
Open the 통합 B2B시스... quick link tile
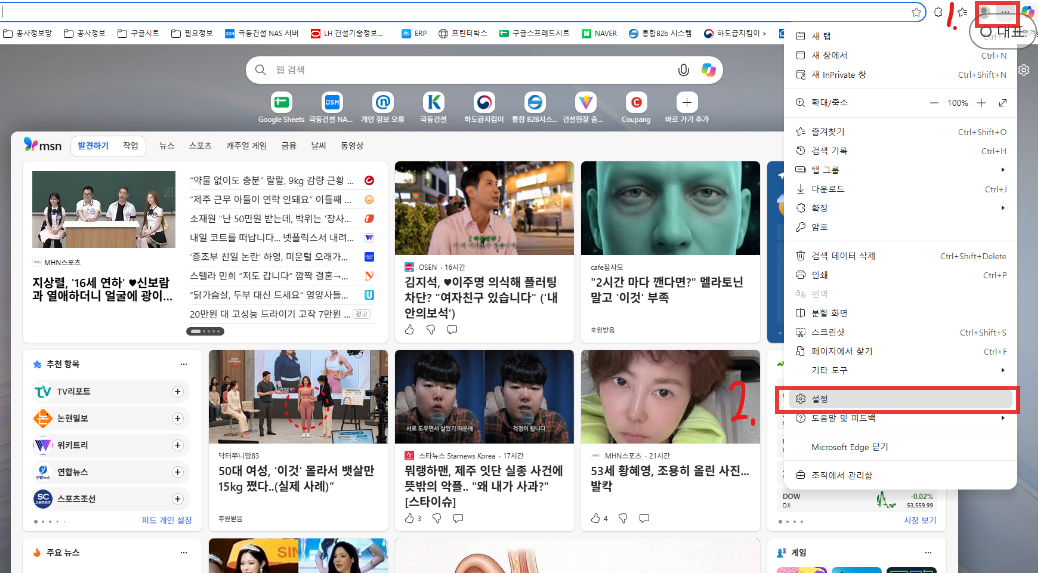click(534, 107)
